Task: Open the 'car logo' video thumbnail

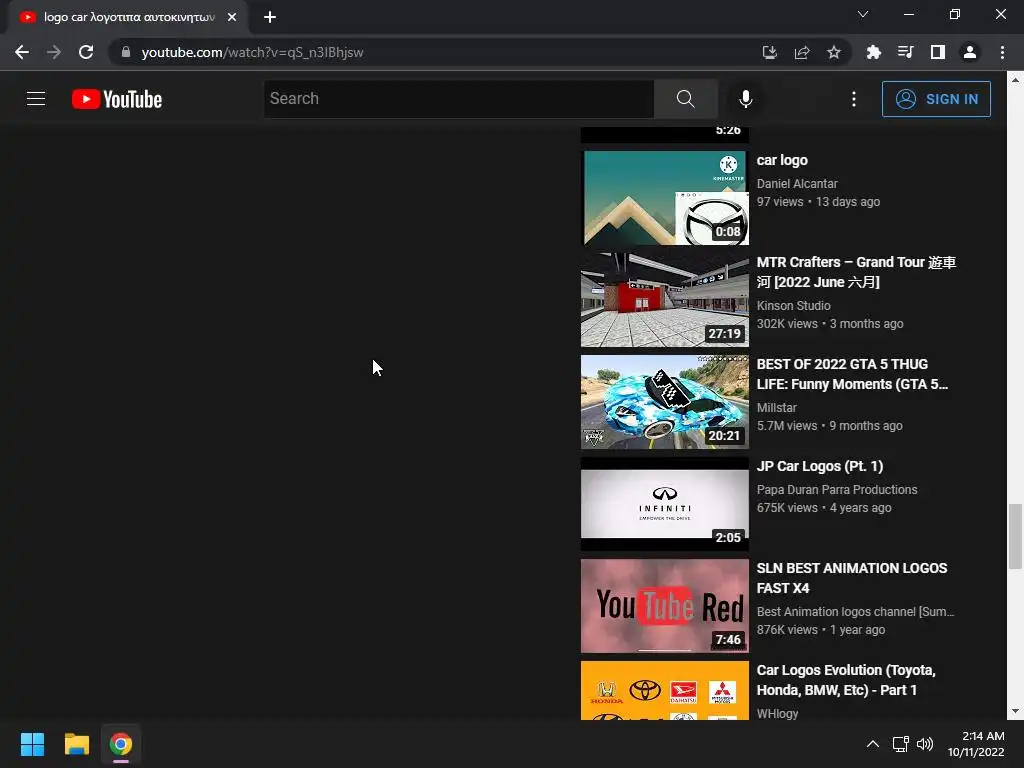Action: [x=665, y=198]
